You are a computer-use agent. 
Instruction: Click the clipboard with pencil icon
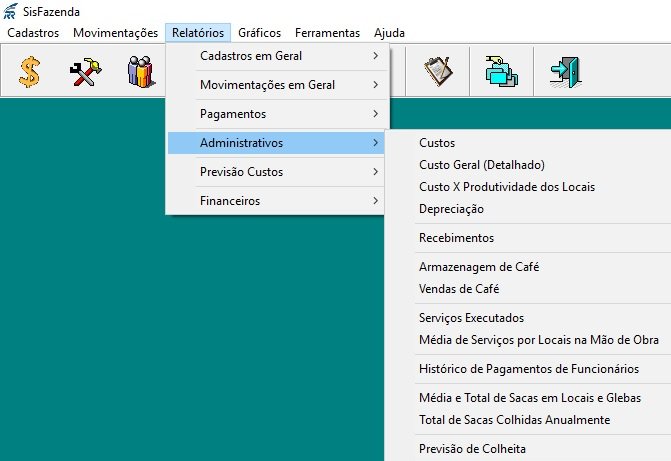pyautogui.click(x=438, y=72)
